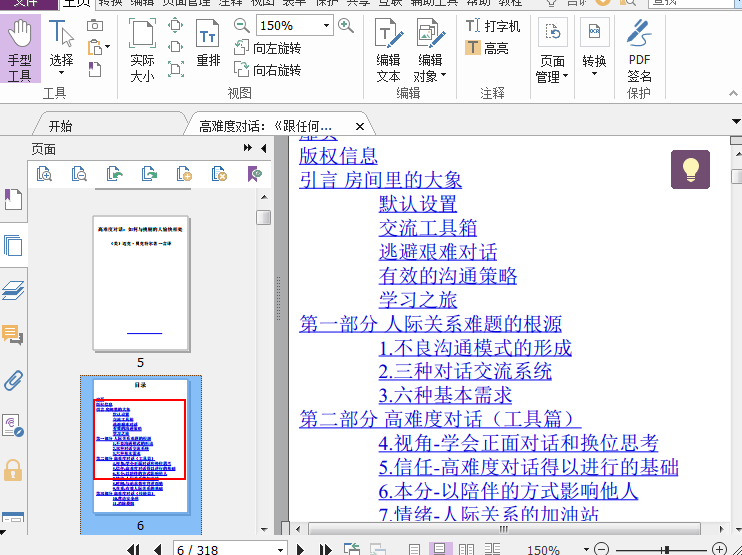Follow the link 版权信息
This screenshot has width=742, height=555.
(338, 155)
